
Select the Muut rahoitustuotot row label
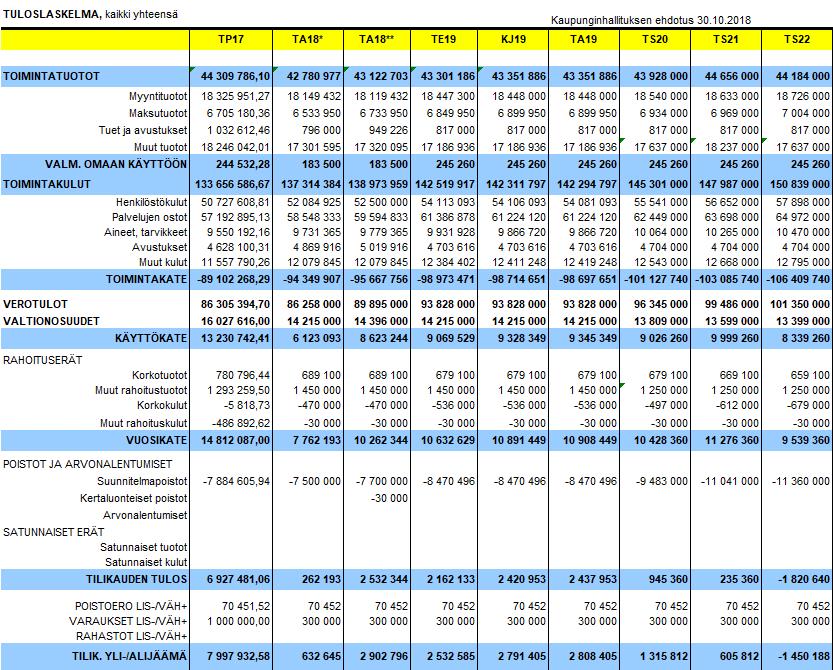pyautogui.click(x=141, y=390)
